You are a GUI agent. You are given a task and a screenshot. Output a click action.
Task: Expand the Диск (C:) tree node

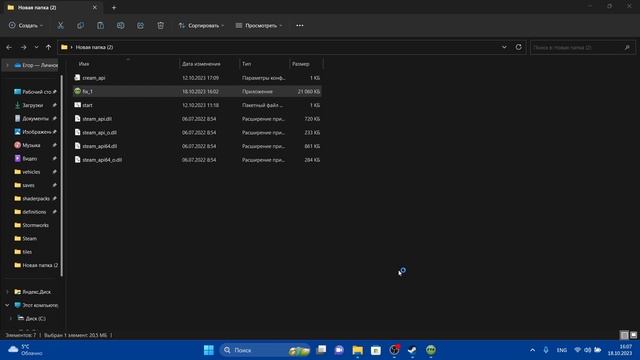[x=11, y=318]
